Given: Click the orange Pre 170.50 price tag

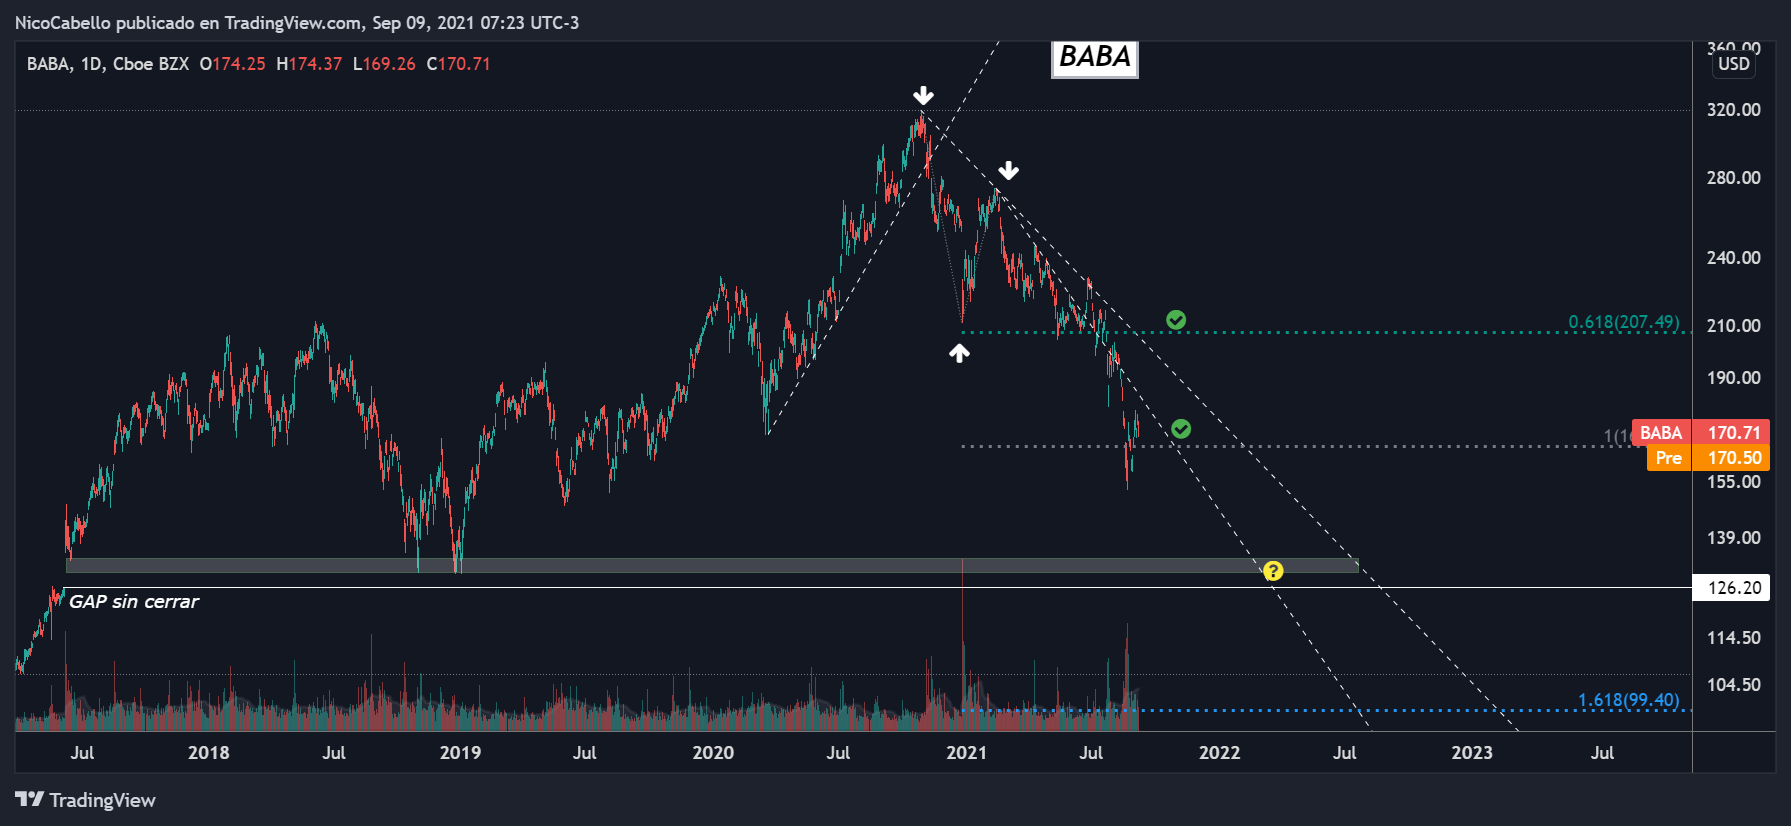Looking at the screenshot, I should (1708, 458).
